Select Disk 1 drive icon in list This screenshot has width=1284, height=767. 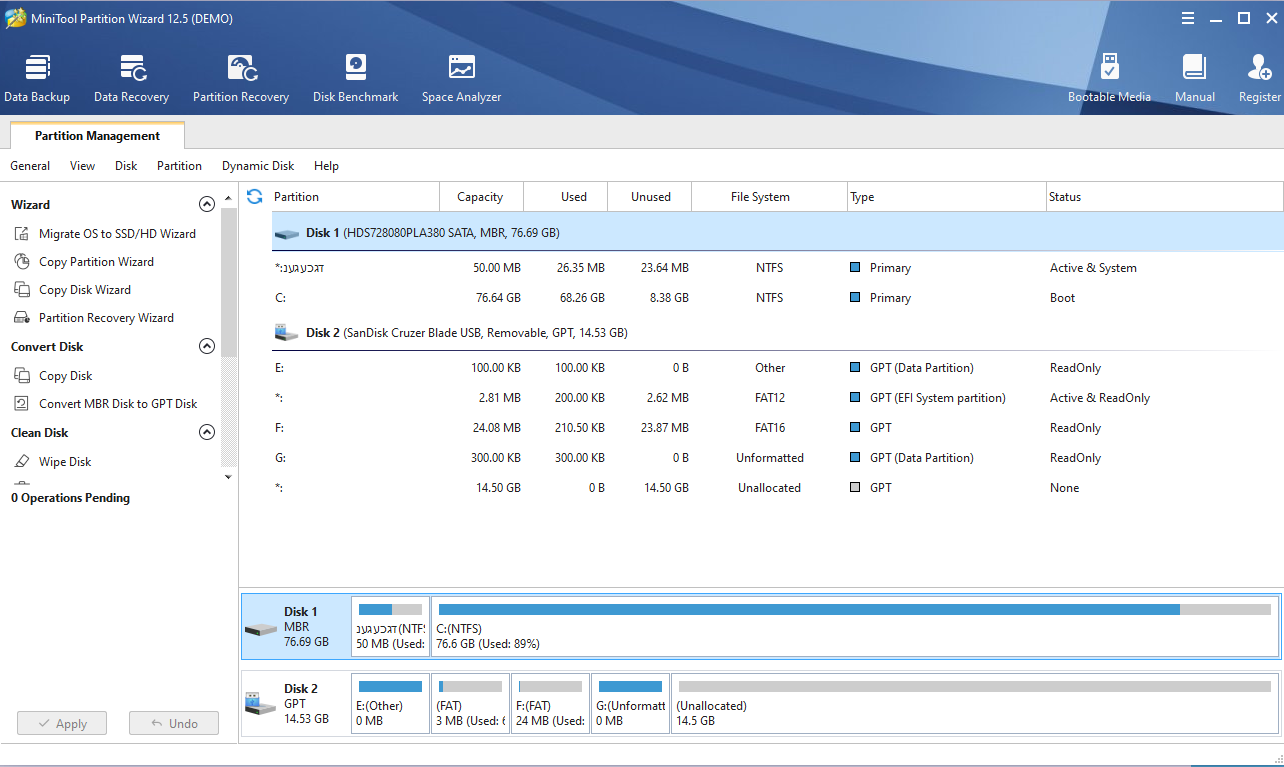point(287,234)
